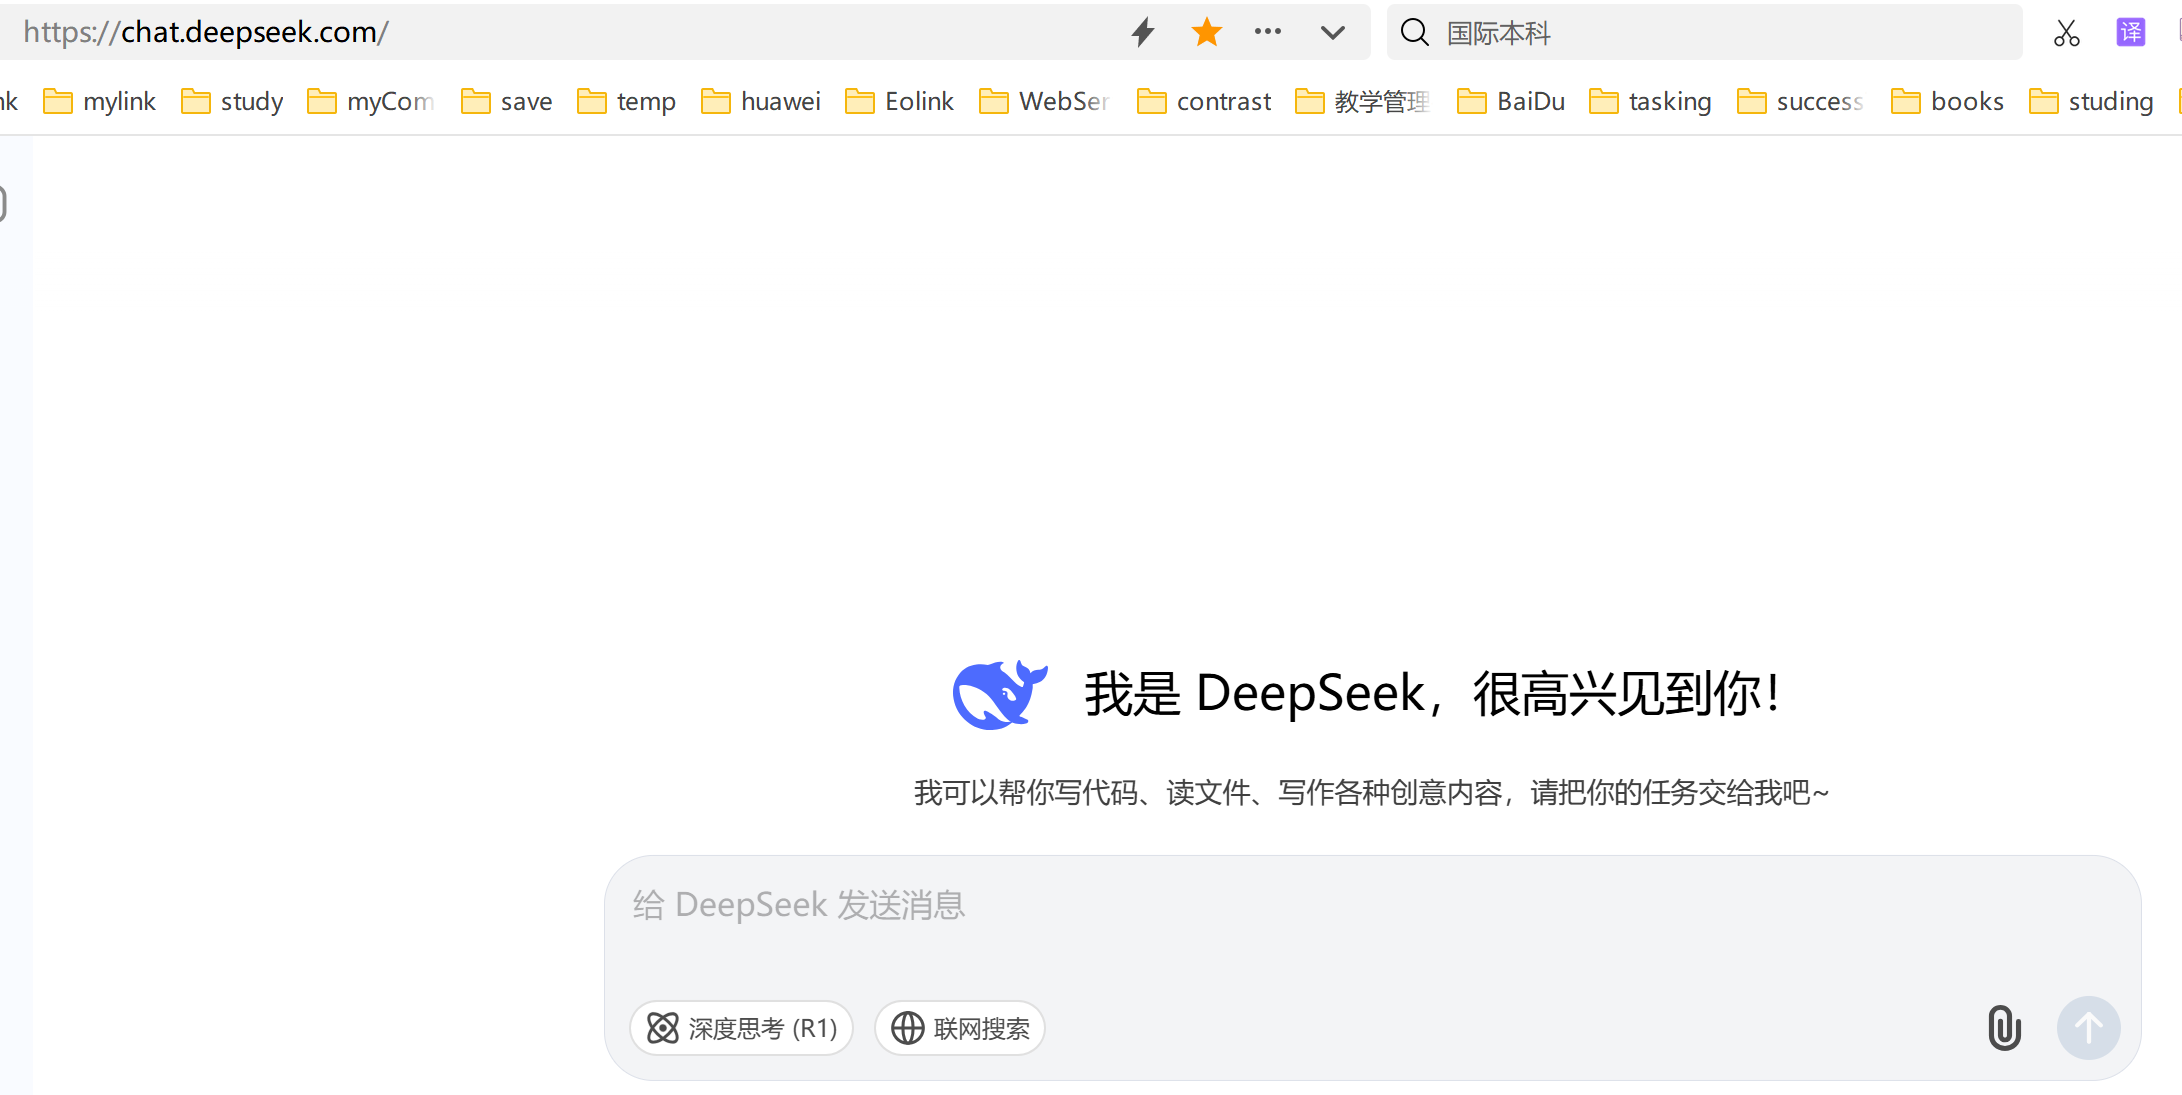Expand the three-dots extension menu

tap(1268, 32)
